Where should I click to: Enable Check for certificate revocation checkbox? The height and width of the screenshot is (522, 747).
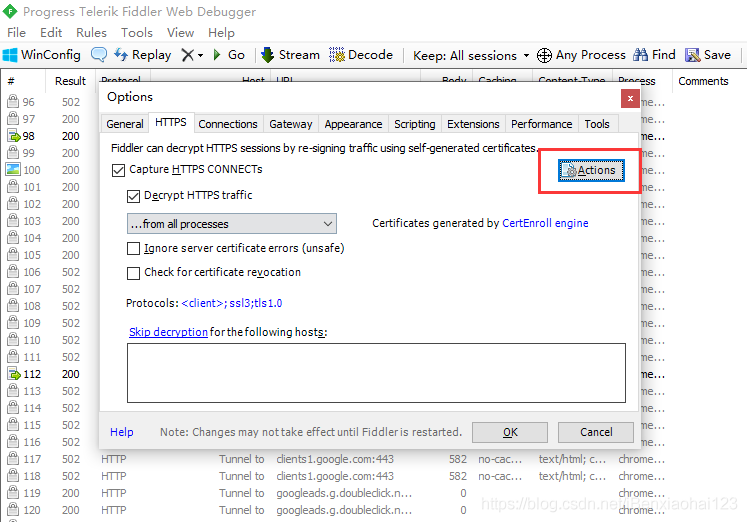(x=133, y=273)
